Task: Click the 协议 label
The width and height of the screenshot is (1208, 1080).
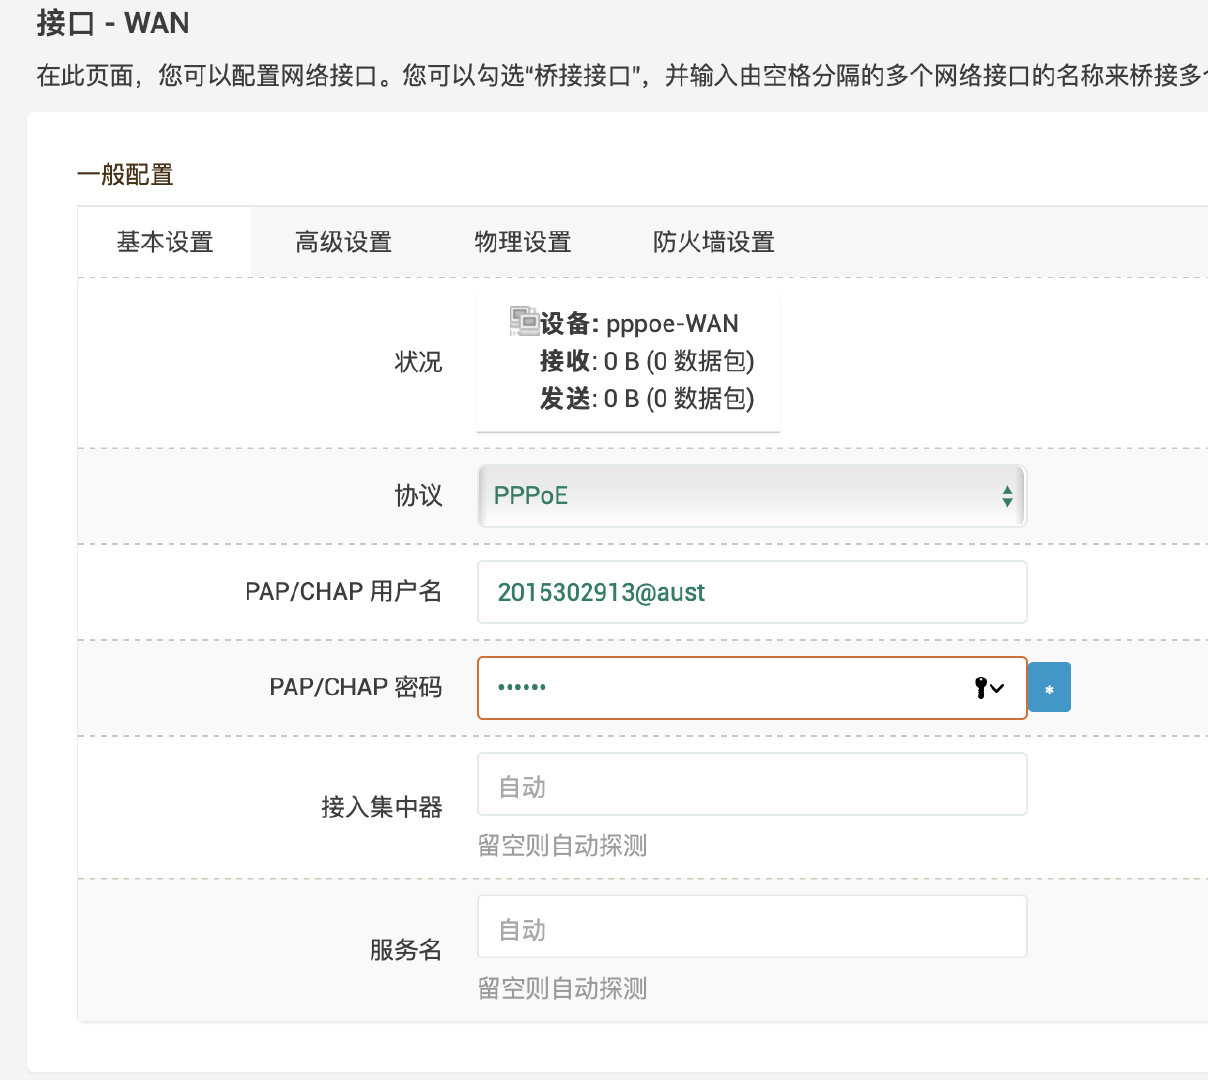Action: (x=418, y=496)
